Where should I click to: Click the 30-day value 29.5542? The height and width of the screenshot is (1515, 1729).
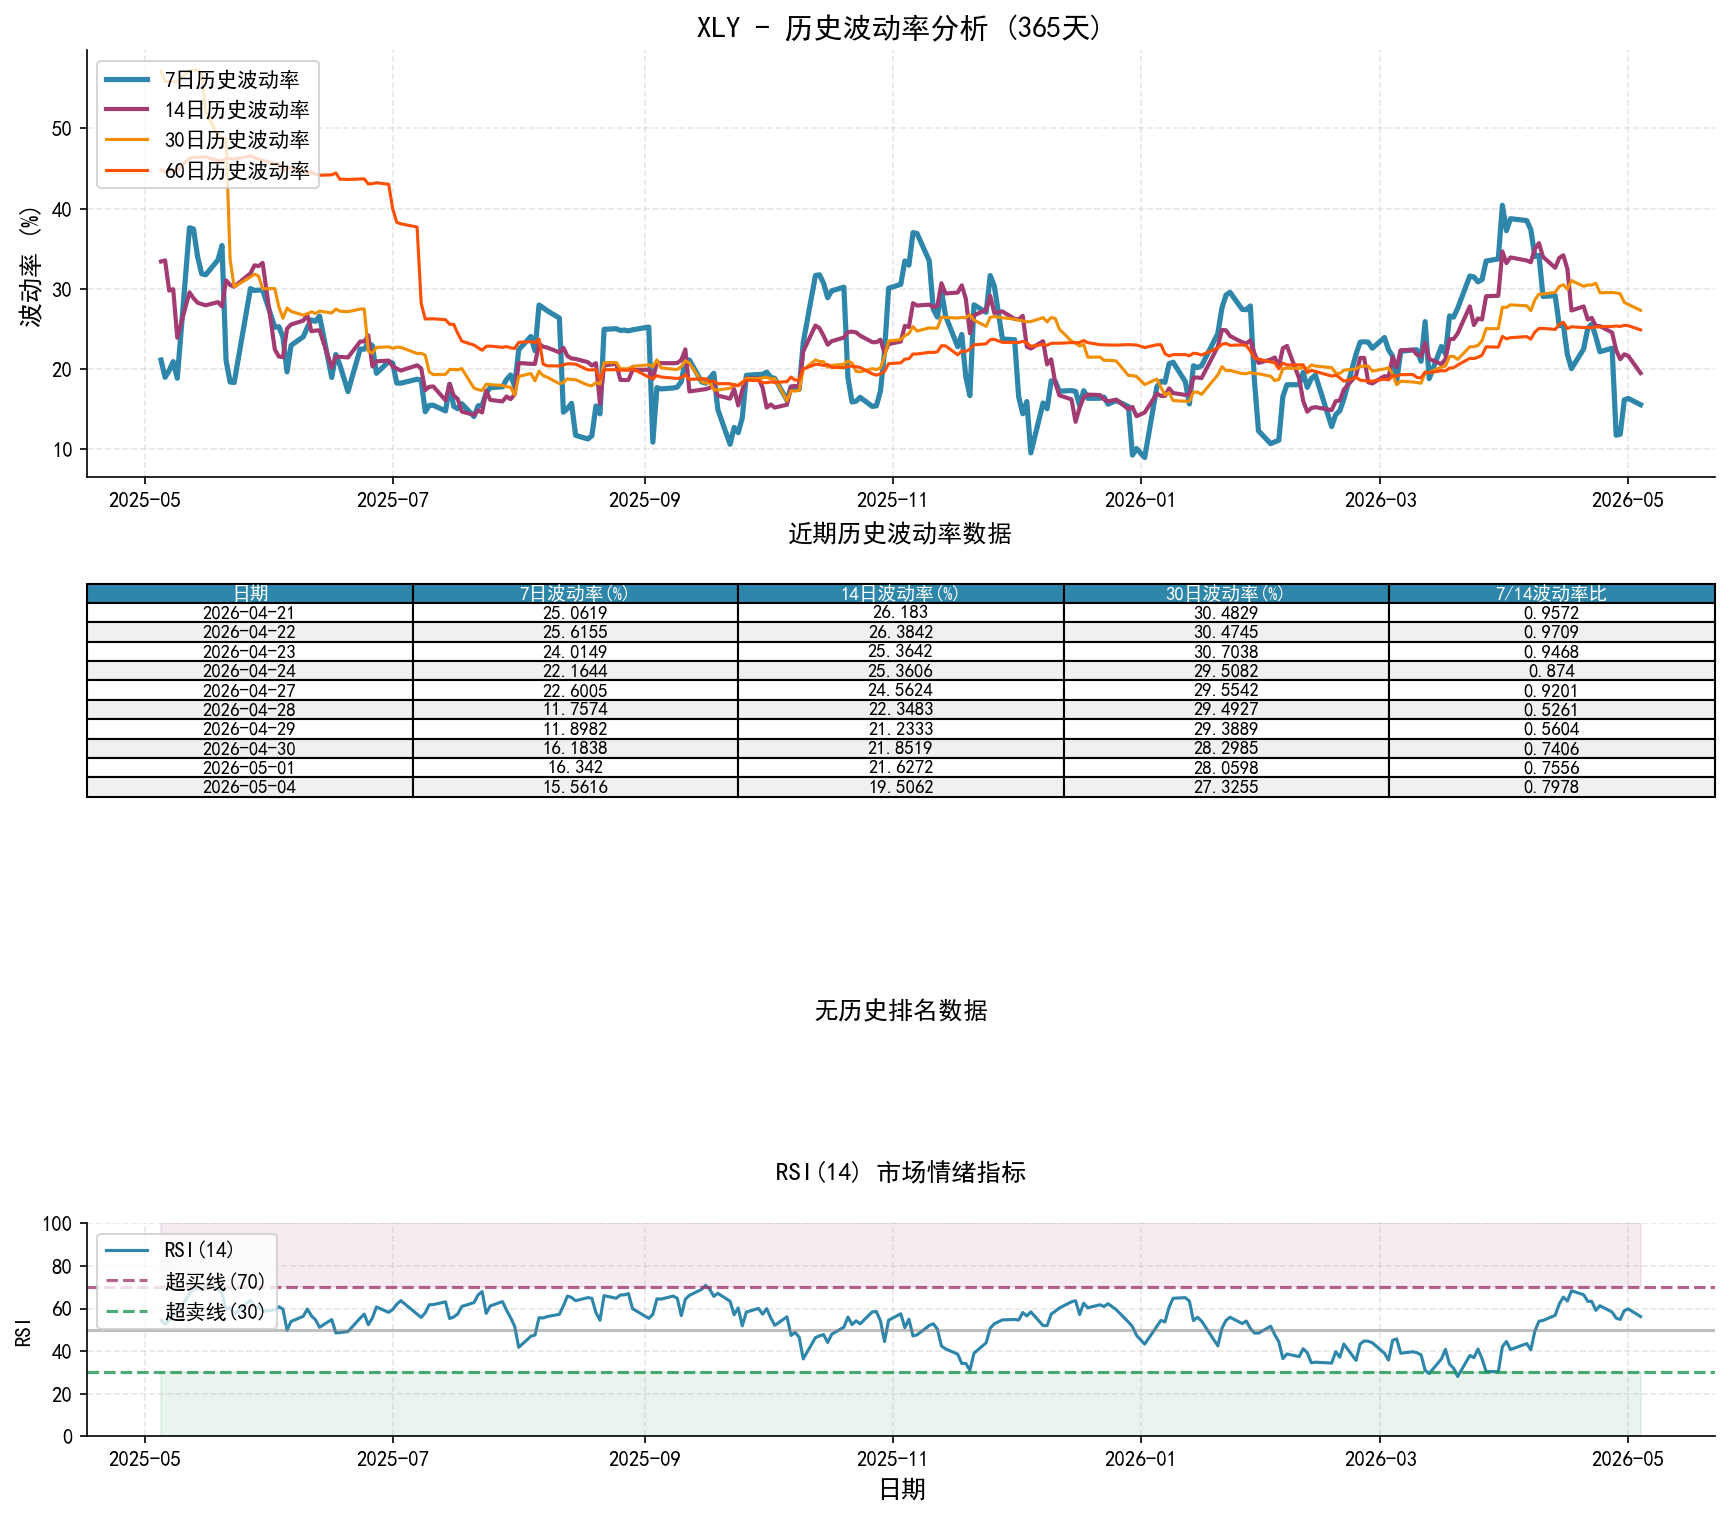pyautogui.click(x=1226, y=690)
